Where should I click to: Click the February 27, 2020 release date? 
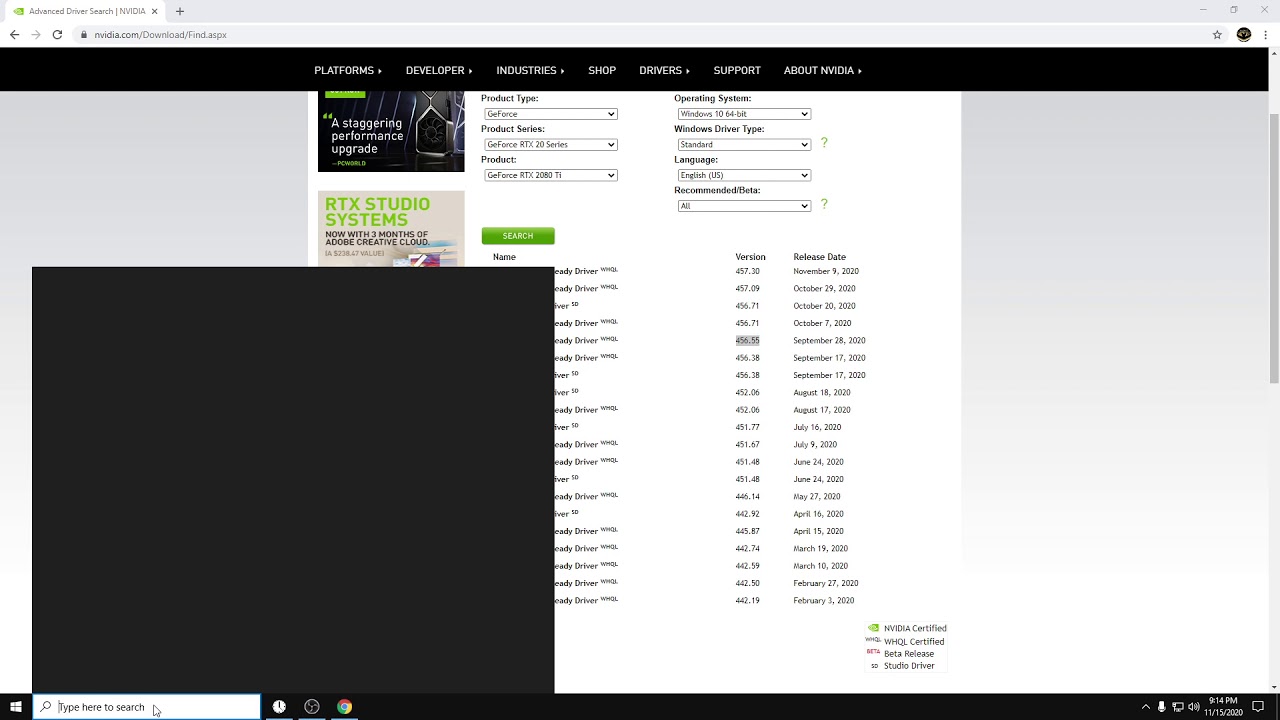point(826,583)
